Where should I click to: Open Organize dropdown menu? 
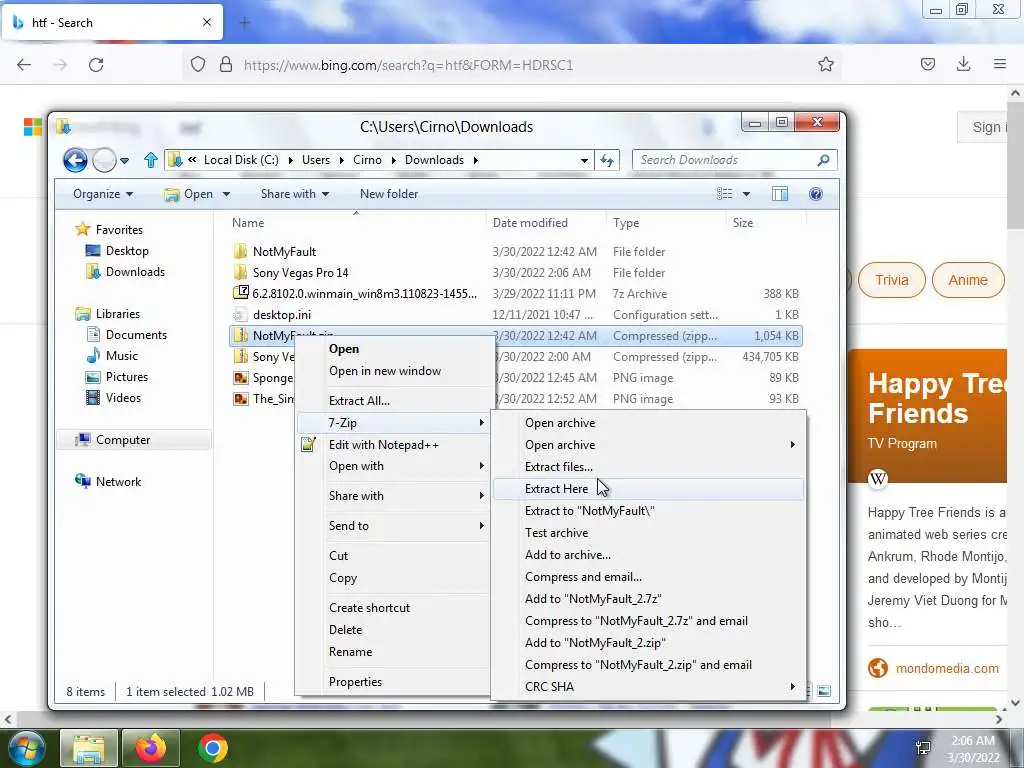click(103, 194)
